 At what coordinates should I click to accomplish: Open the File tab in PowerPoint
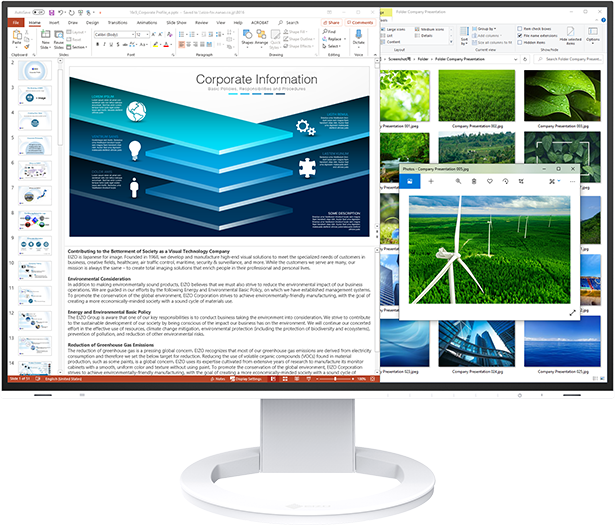[x=16, y=23]
